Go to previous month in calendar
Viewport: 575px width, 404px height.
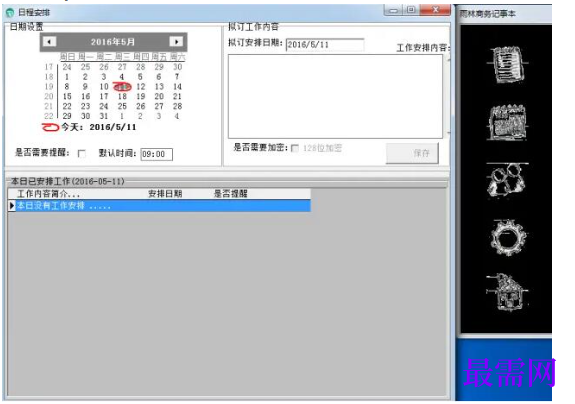coord(50,41)
